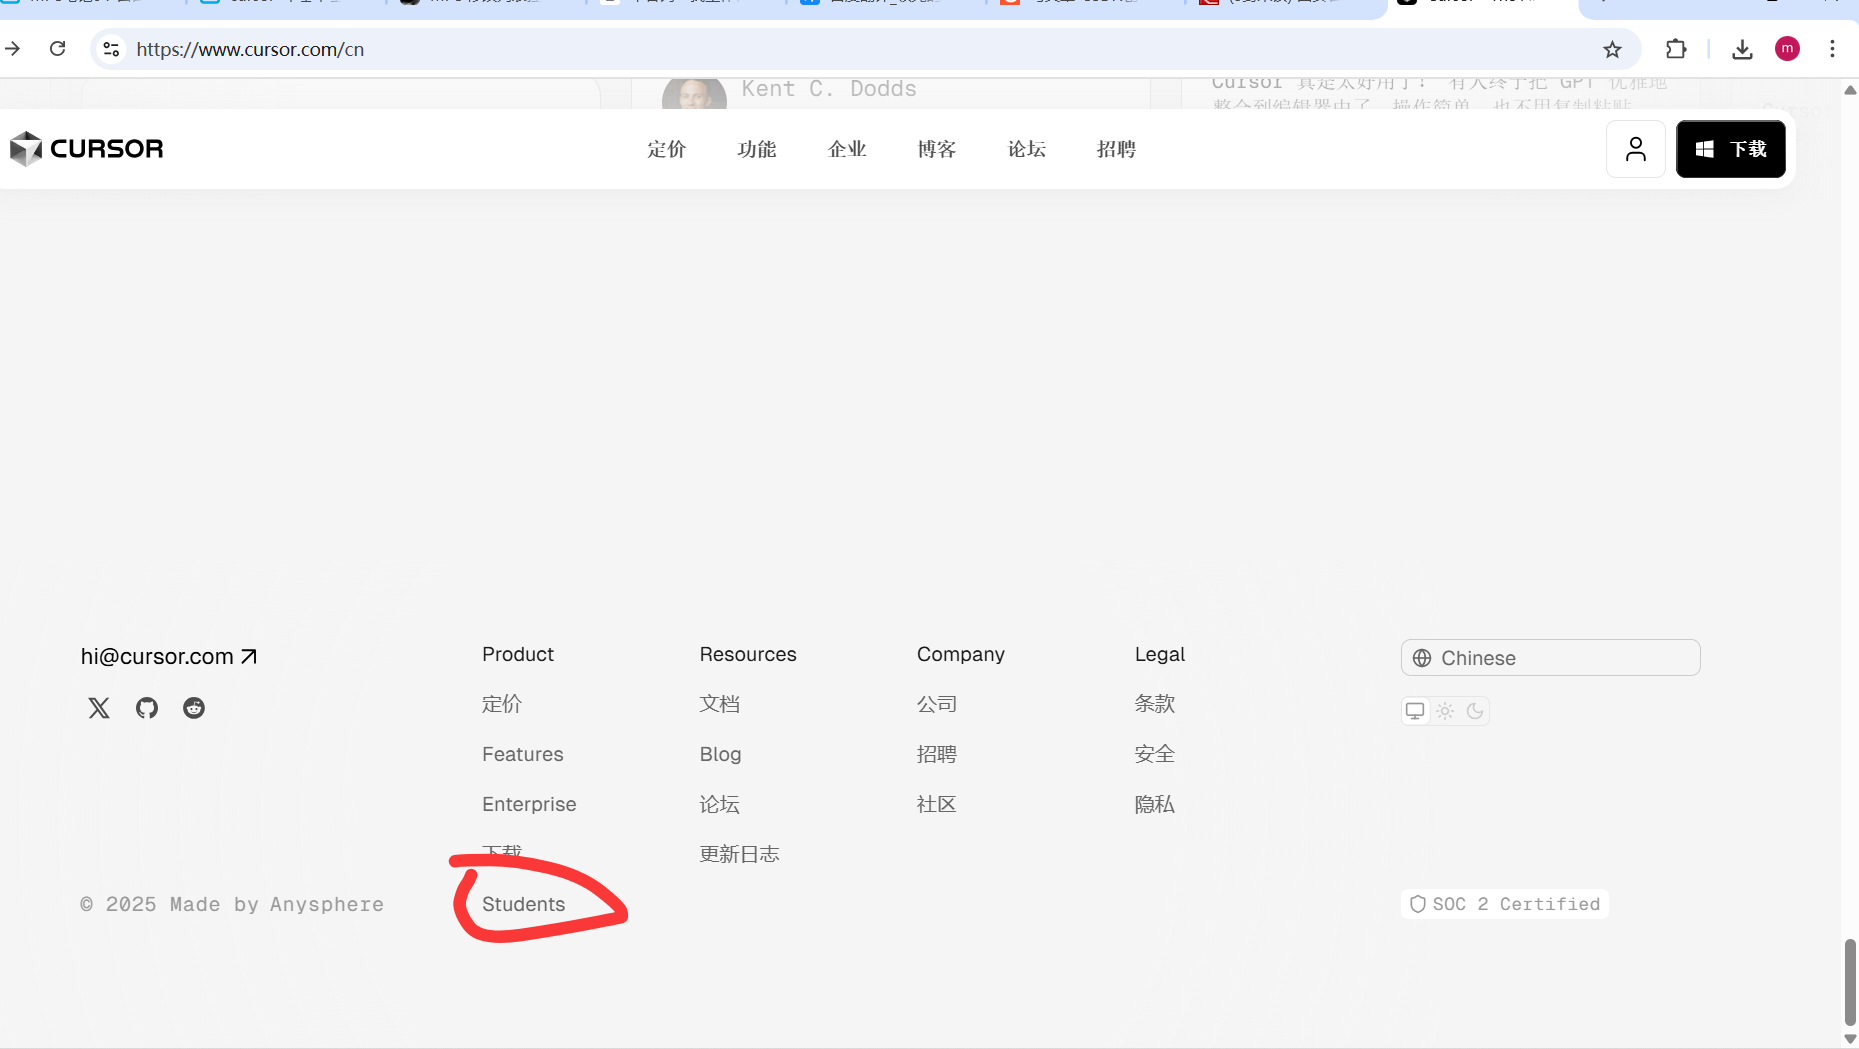The width and height of the screenshot is (1859, 1049).
Task: Open footer Product 定价 link
Action: [502, 704]
